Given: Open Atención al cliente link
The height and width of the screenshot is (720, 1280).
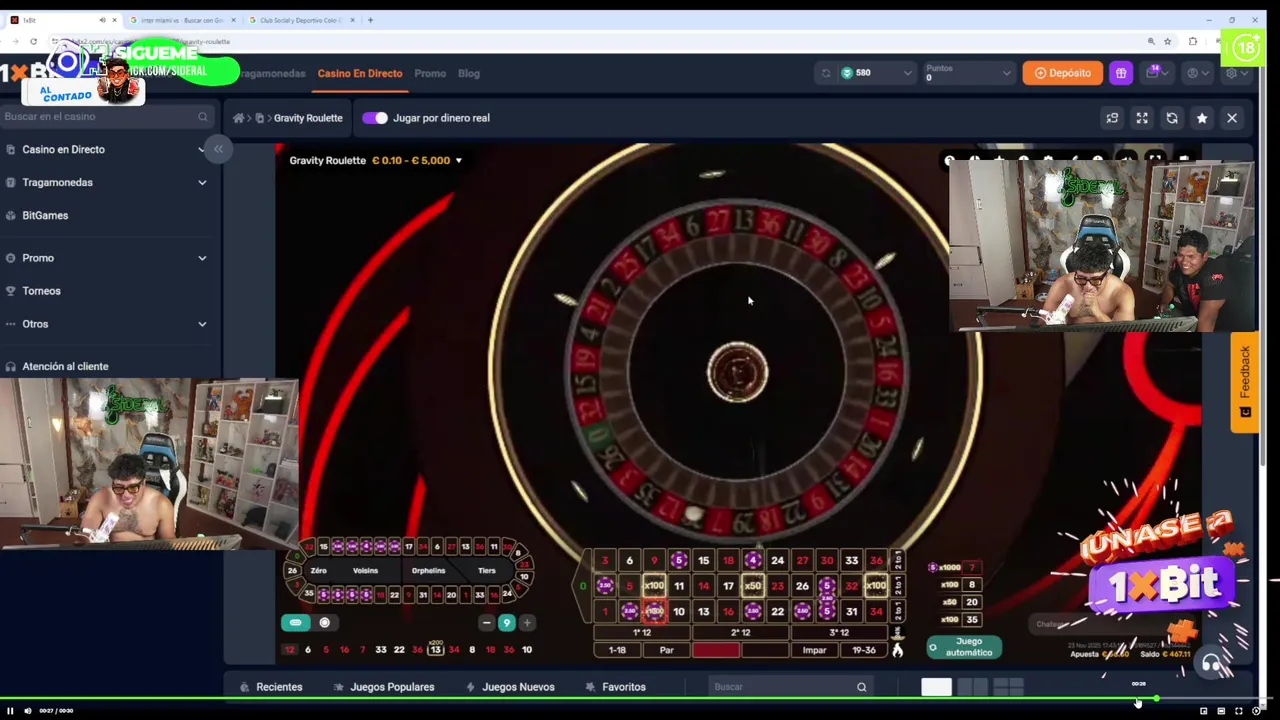Looking at the screenshot, I should click(65, 366).
